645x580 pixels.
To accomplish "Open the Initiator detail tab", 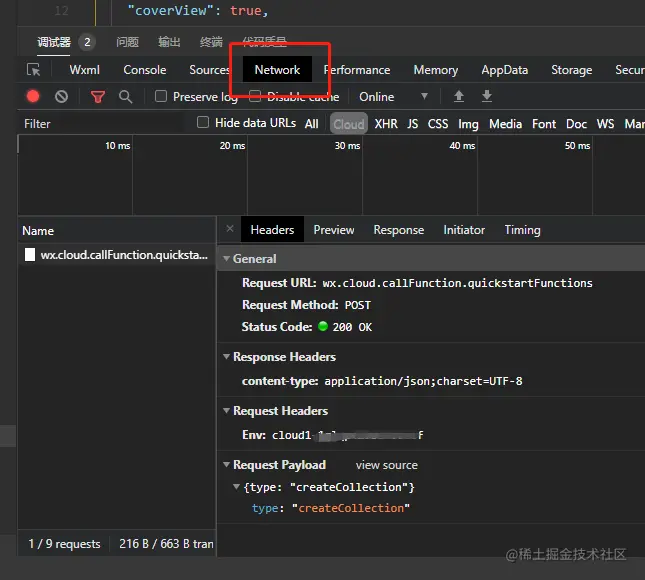I will [x=464, y=230].
